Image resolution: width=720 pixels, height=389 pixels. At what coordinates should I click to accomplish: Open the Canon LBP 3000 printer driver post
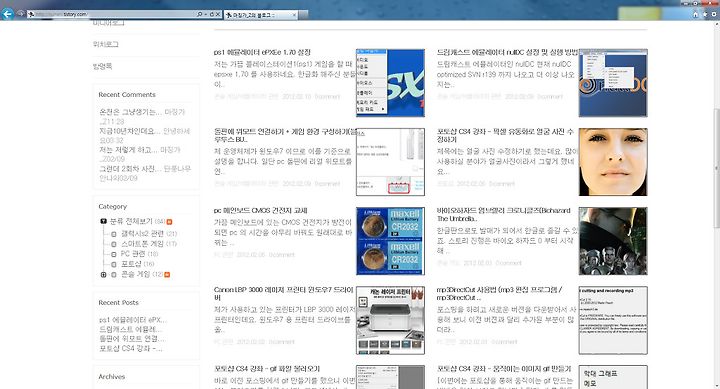click(284, 293)
